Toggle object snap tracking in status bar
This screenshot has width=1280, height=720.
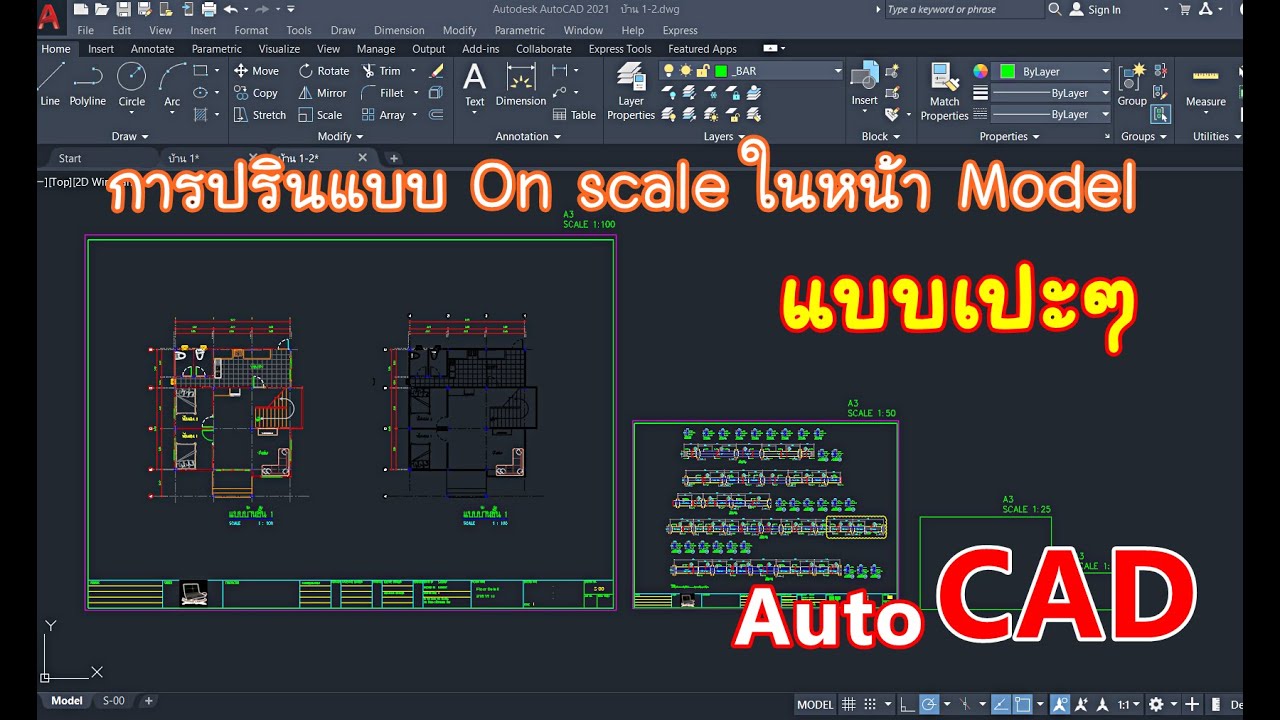[x=1001, y=705]
